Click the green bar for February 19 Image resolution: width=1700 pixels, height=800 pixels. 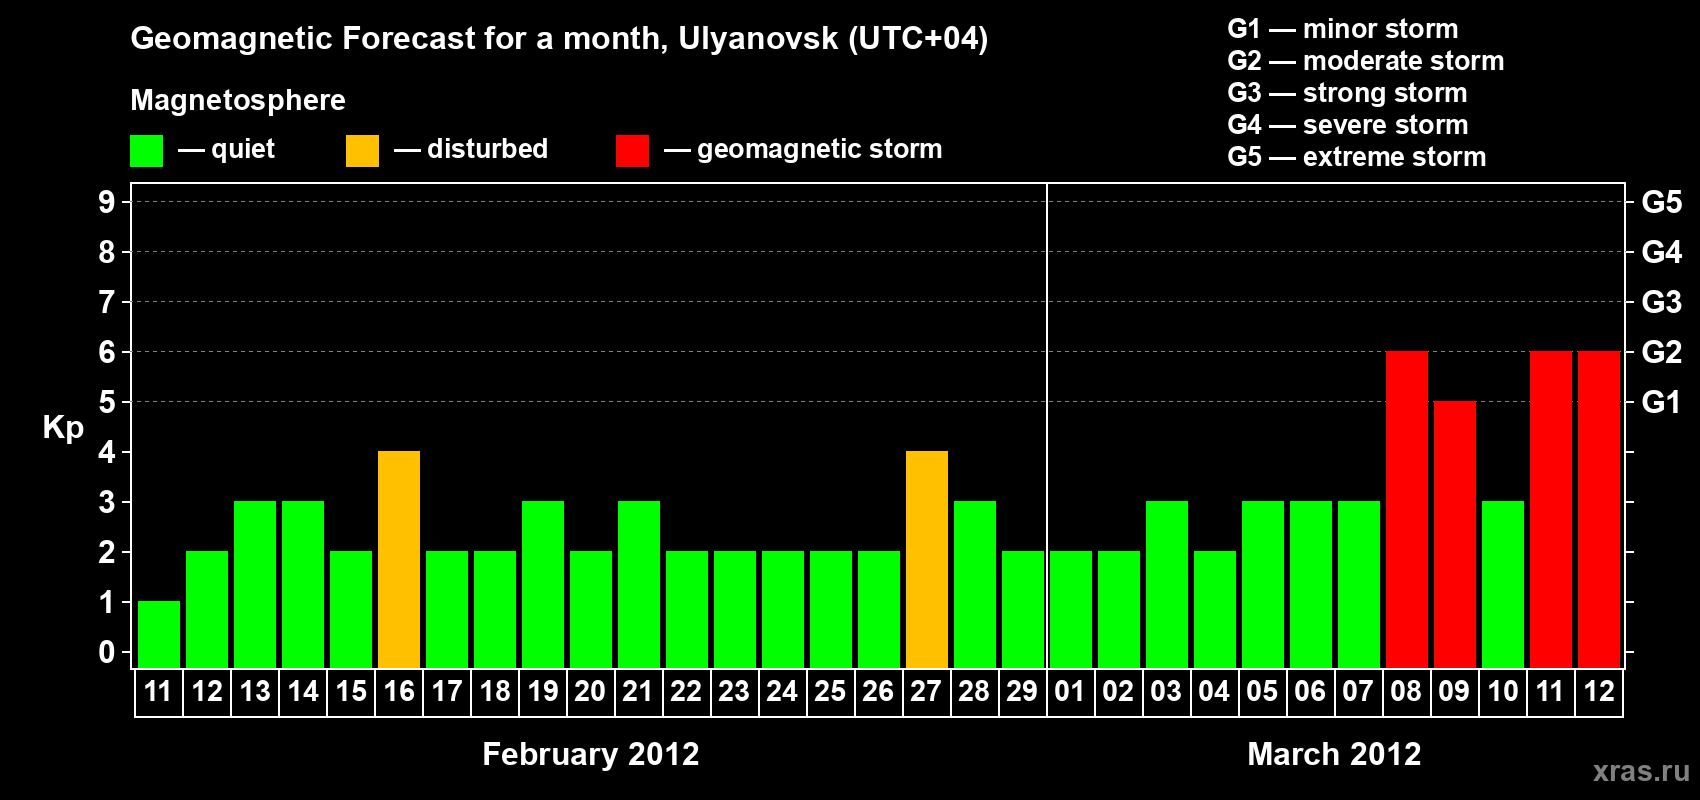point(543,584)
